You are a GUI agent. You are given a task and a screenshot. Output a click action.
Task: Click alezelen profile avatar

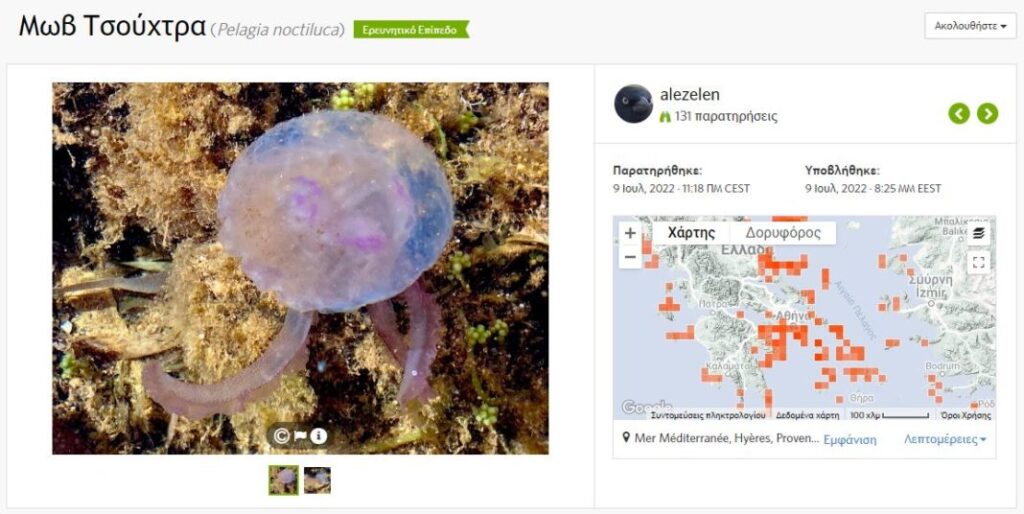coord(633,104)
